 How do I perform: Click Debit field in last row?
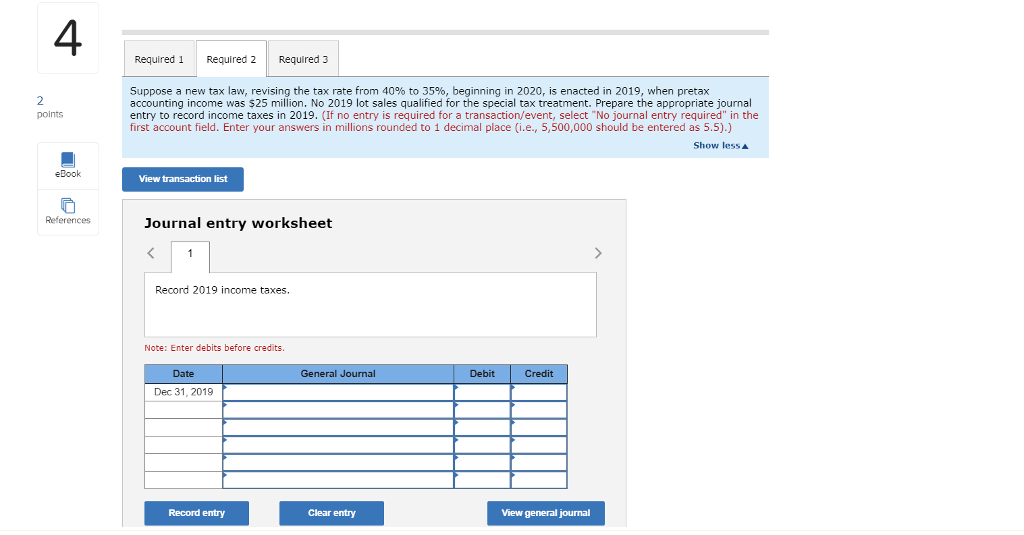[482, 480]
